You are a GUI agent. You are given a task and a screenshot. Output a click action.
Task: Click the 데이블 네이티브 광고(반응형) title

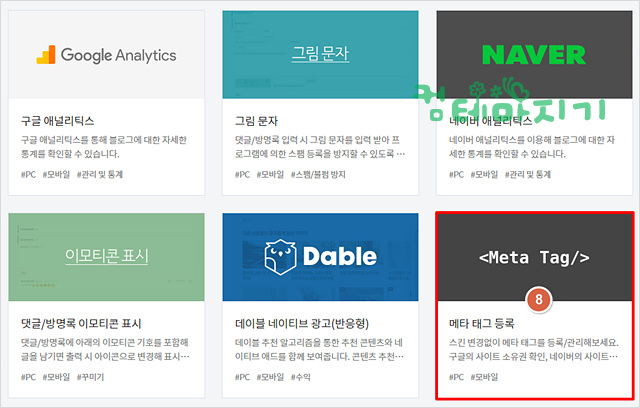click(x=302, y=324)
